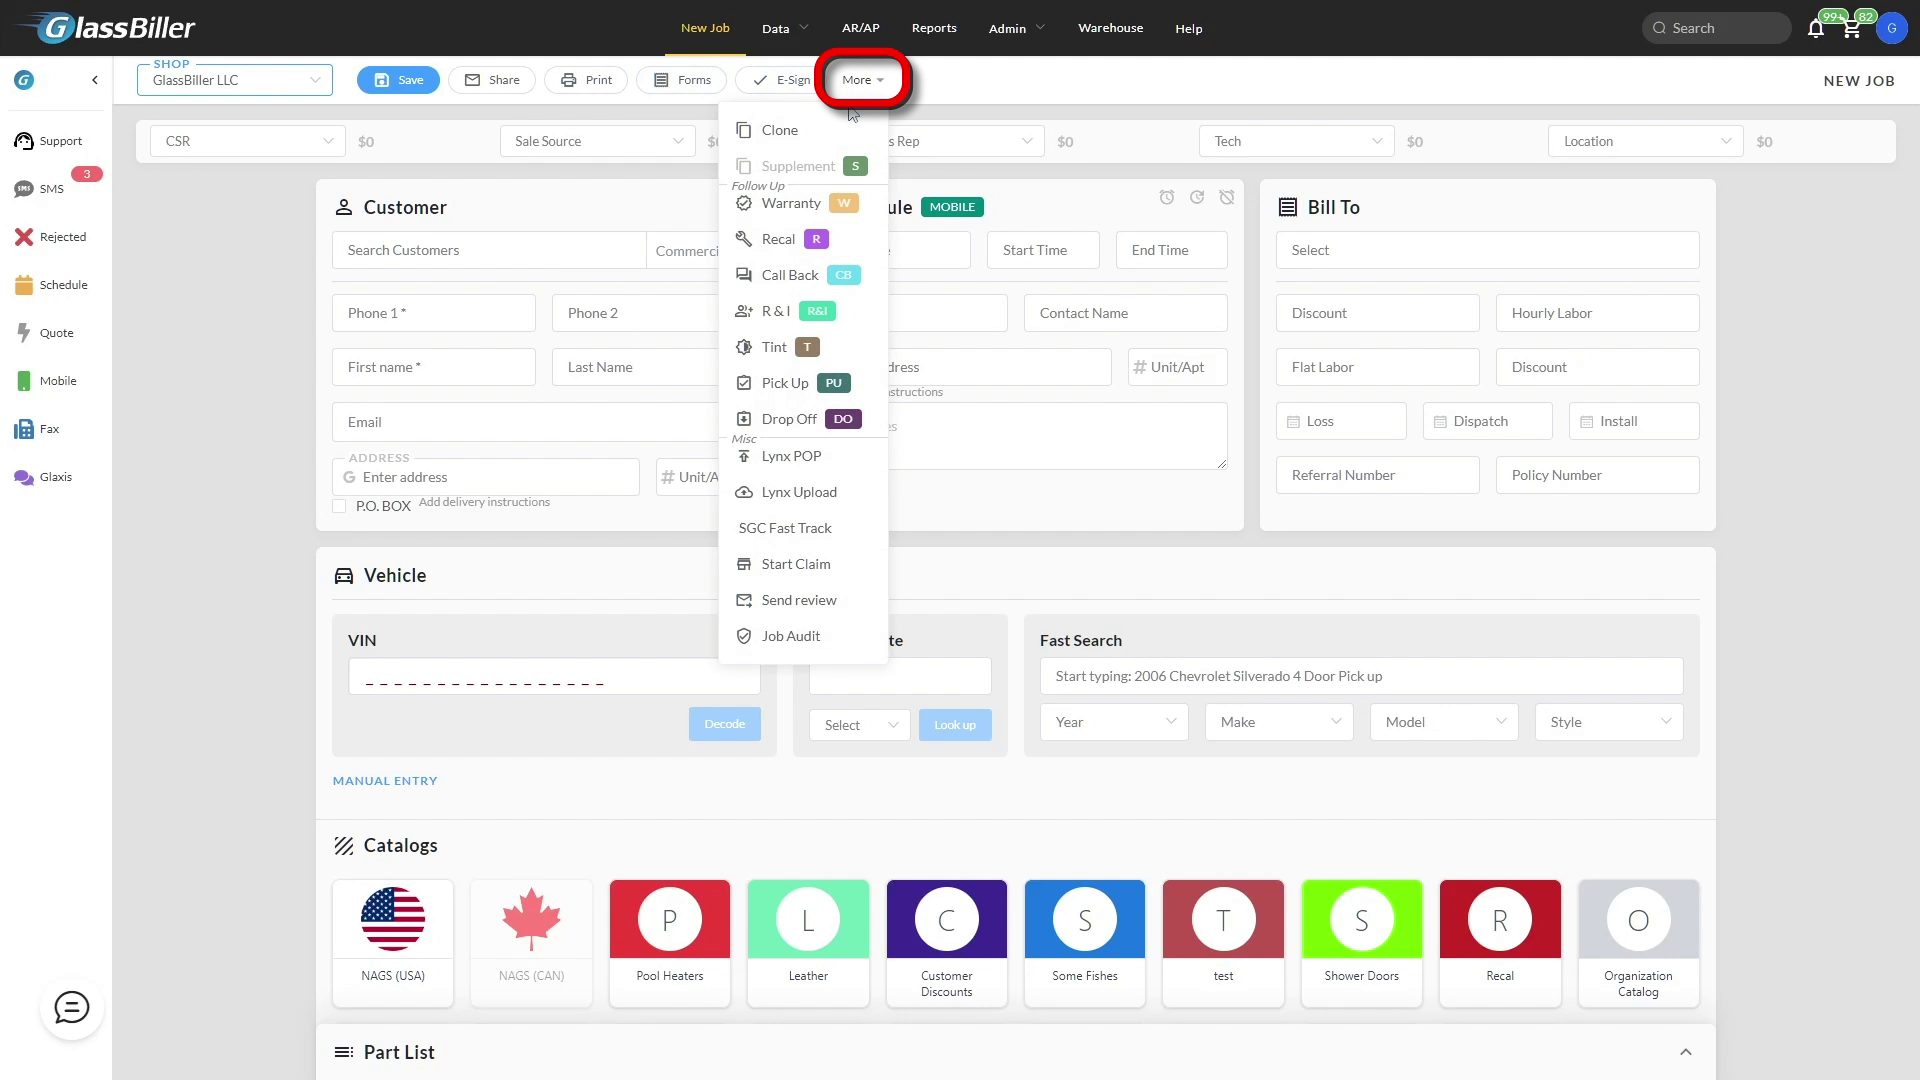Image resolution: width=1920 pixels, height=1080 pixels.
Task: Choose Job Audit in the More menu
Action: [790, 636]
